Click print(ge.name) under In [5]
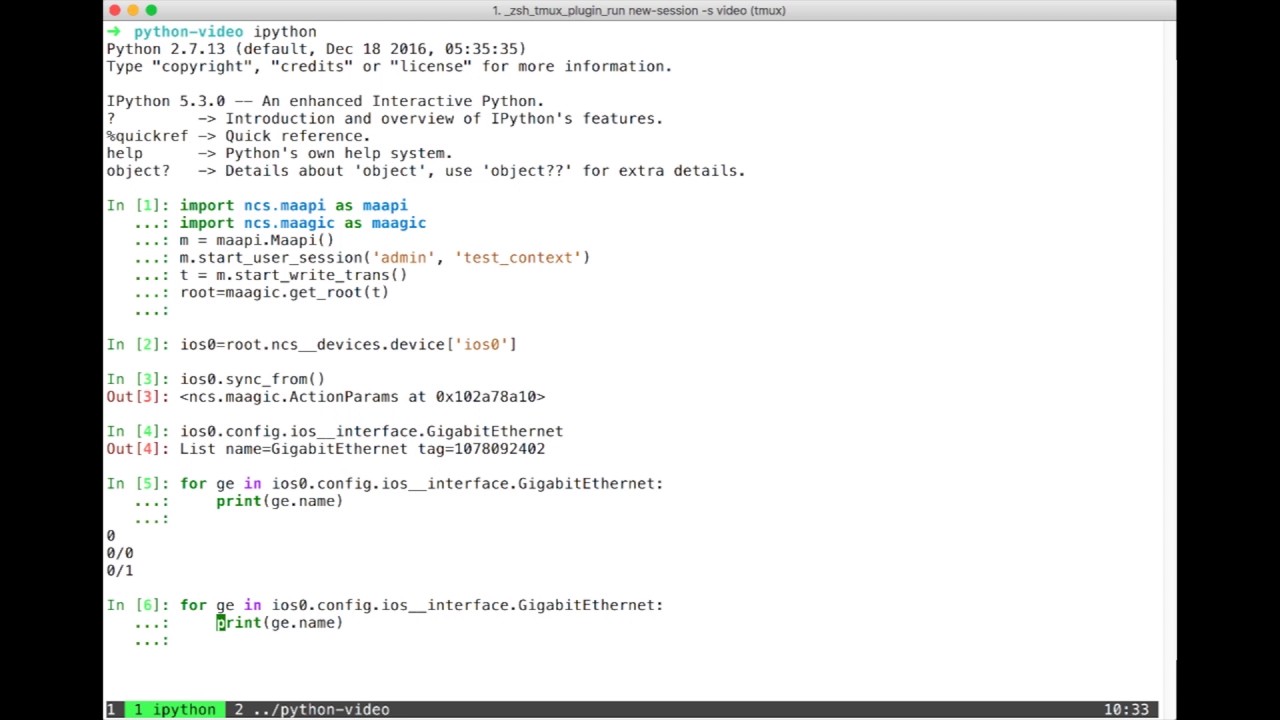This screenshot has width=1280, height=720. click(279, 501)
